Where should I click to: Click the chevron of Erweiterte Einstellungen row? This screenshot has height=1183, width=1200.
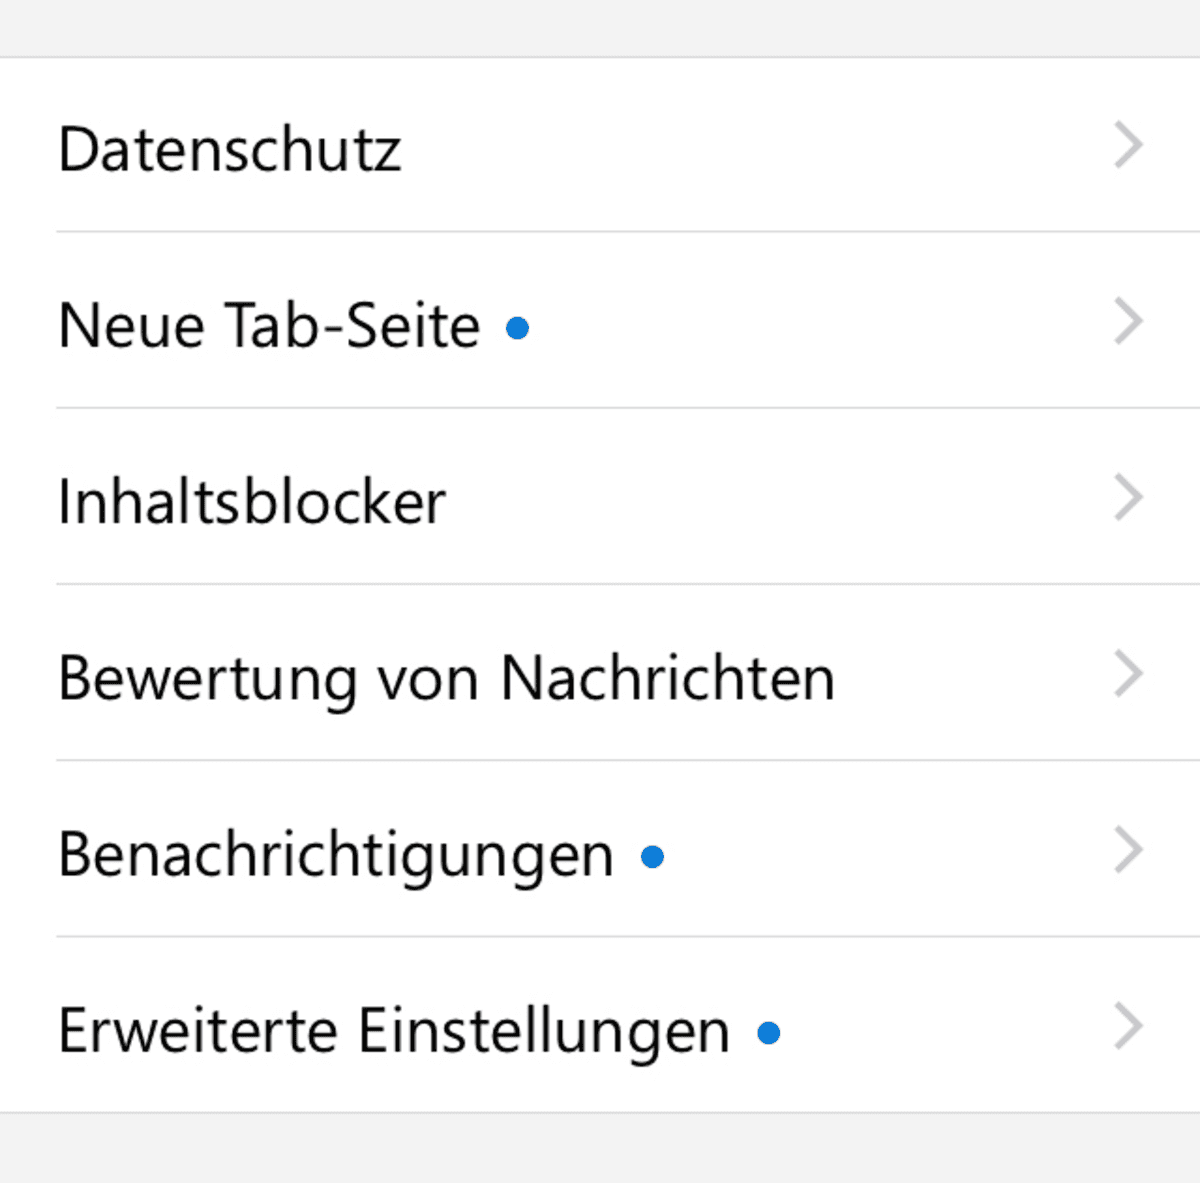click(1128, 1027)
